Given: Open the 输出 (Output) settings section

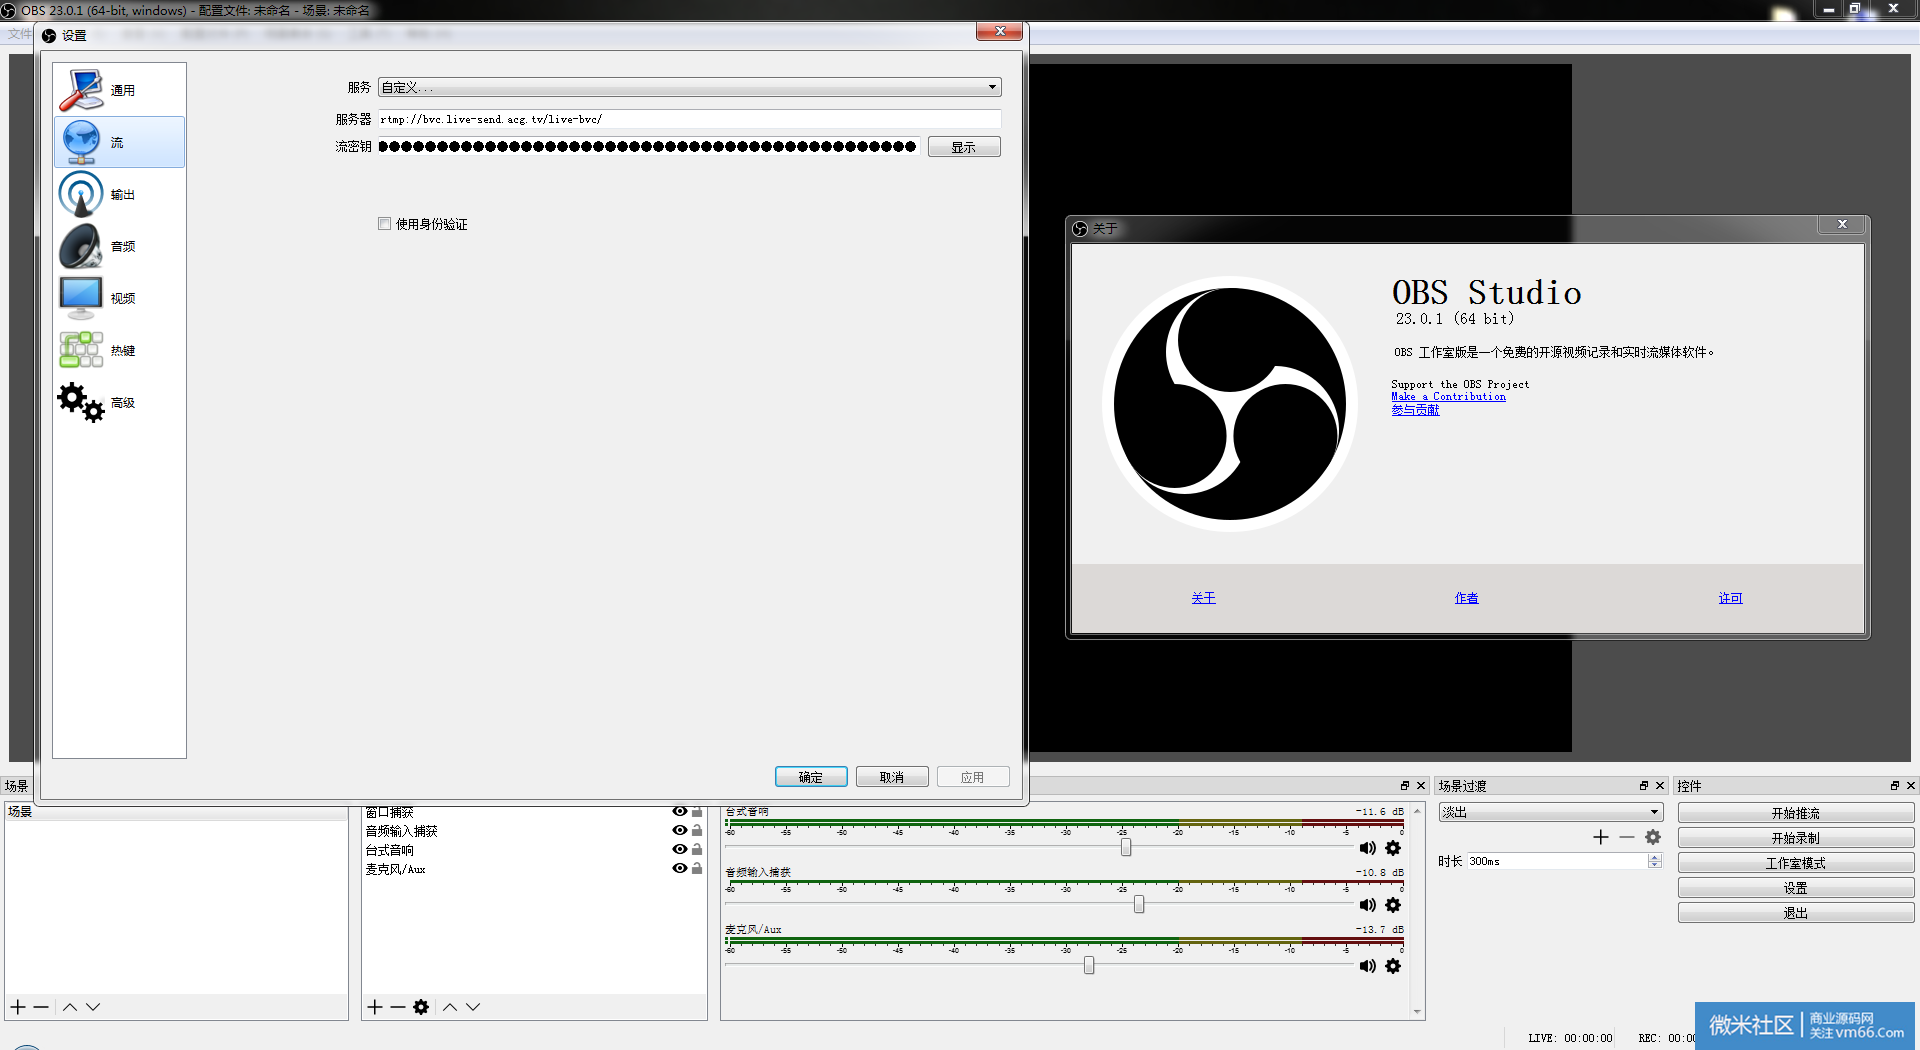Looking at the screenshot, I should coord(119,194).
